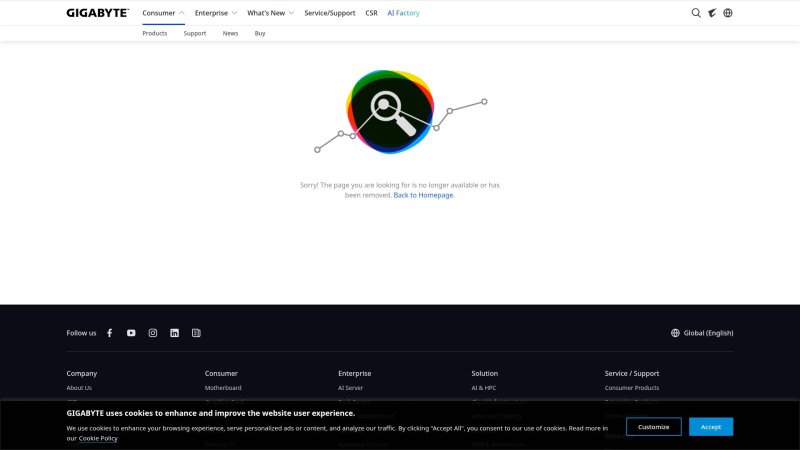Screen dimensions: 800x450
Task: Click the globe language icon in header
Action: click(x=728, y=13)
